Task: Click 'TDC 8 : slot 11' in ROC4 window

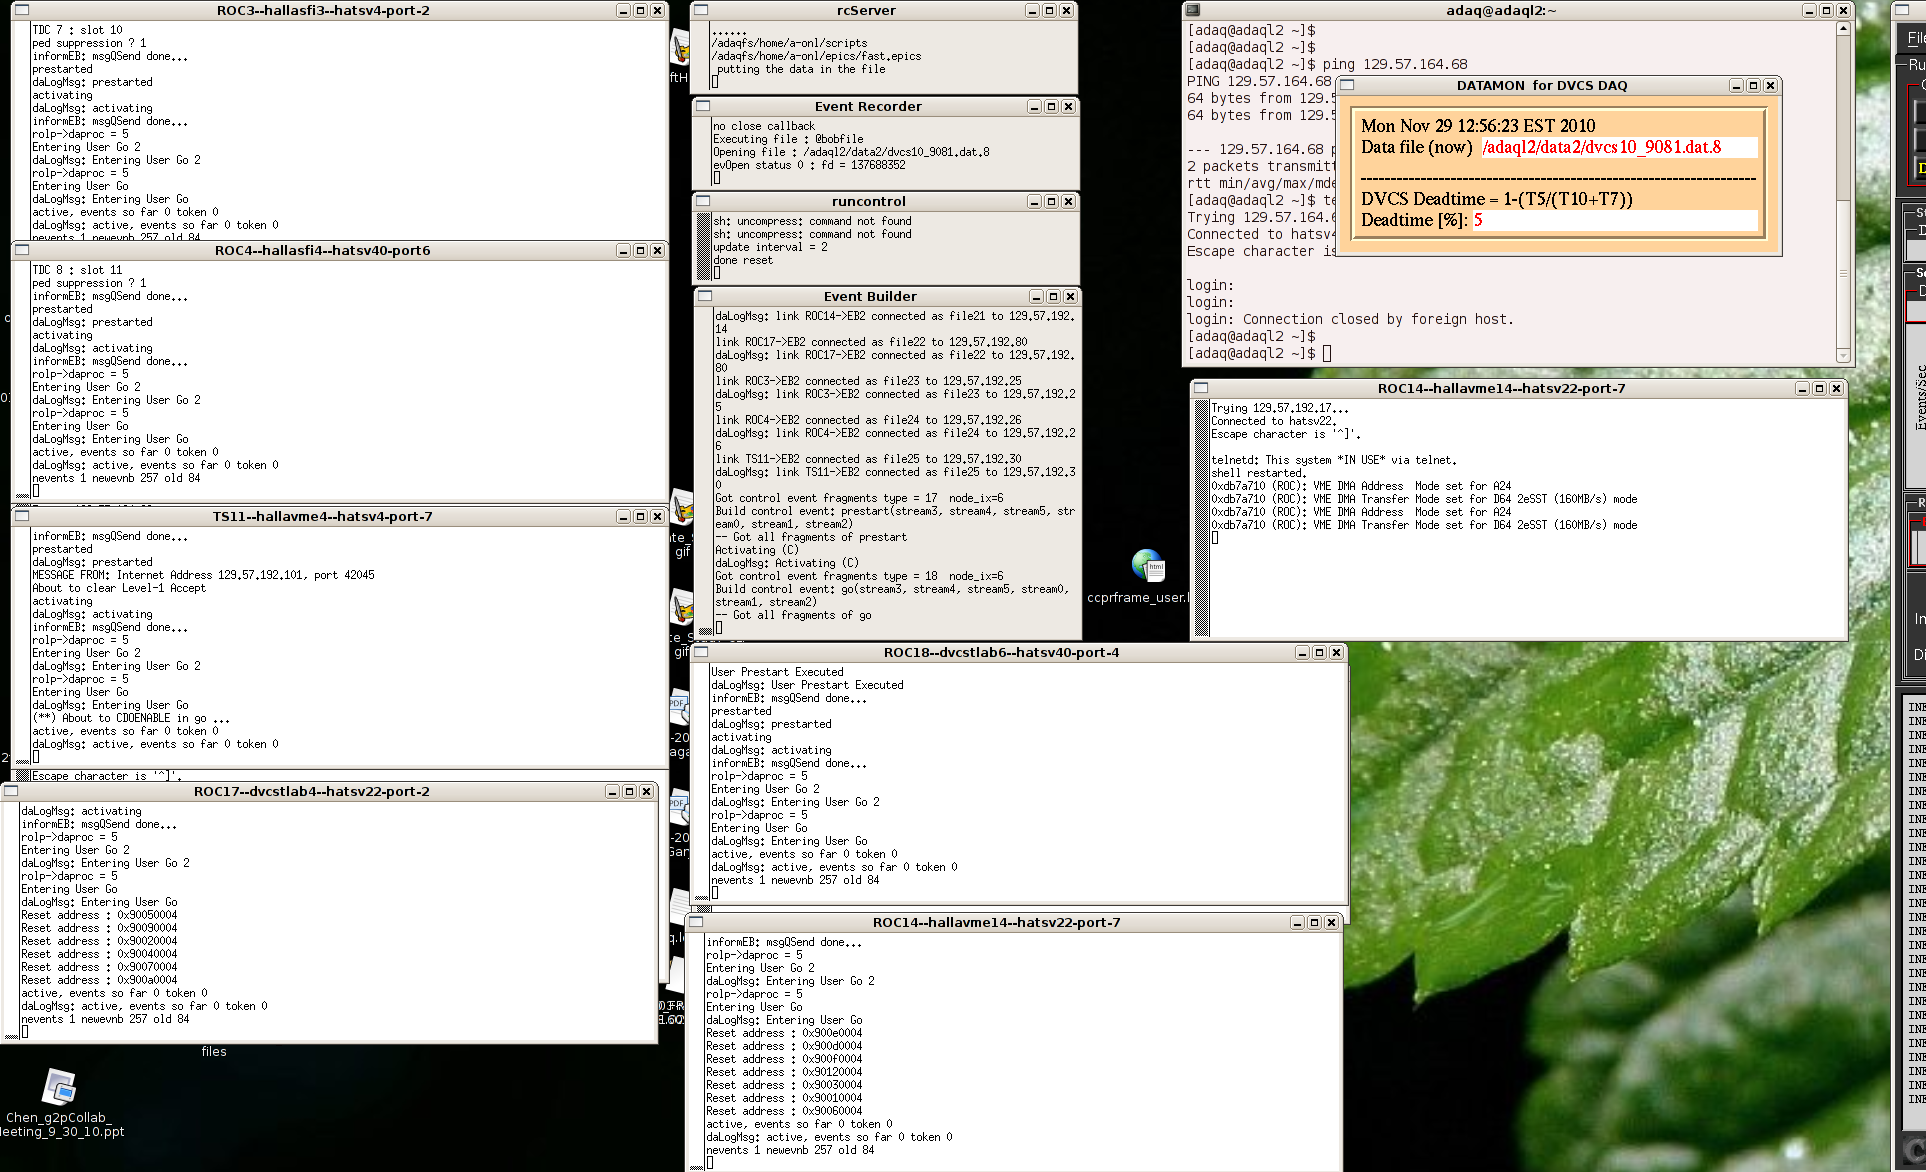Action: (x=77, y=270)
